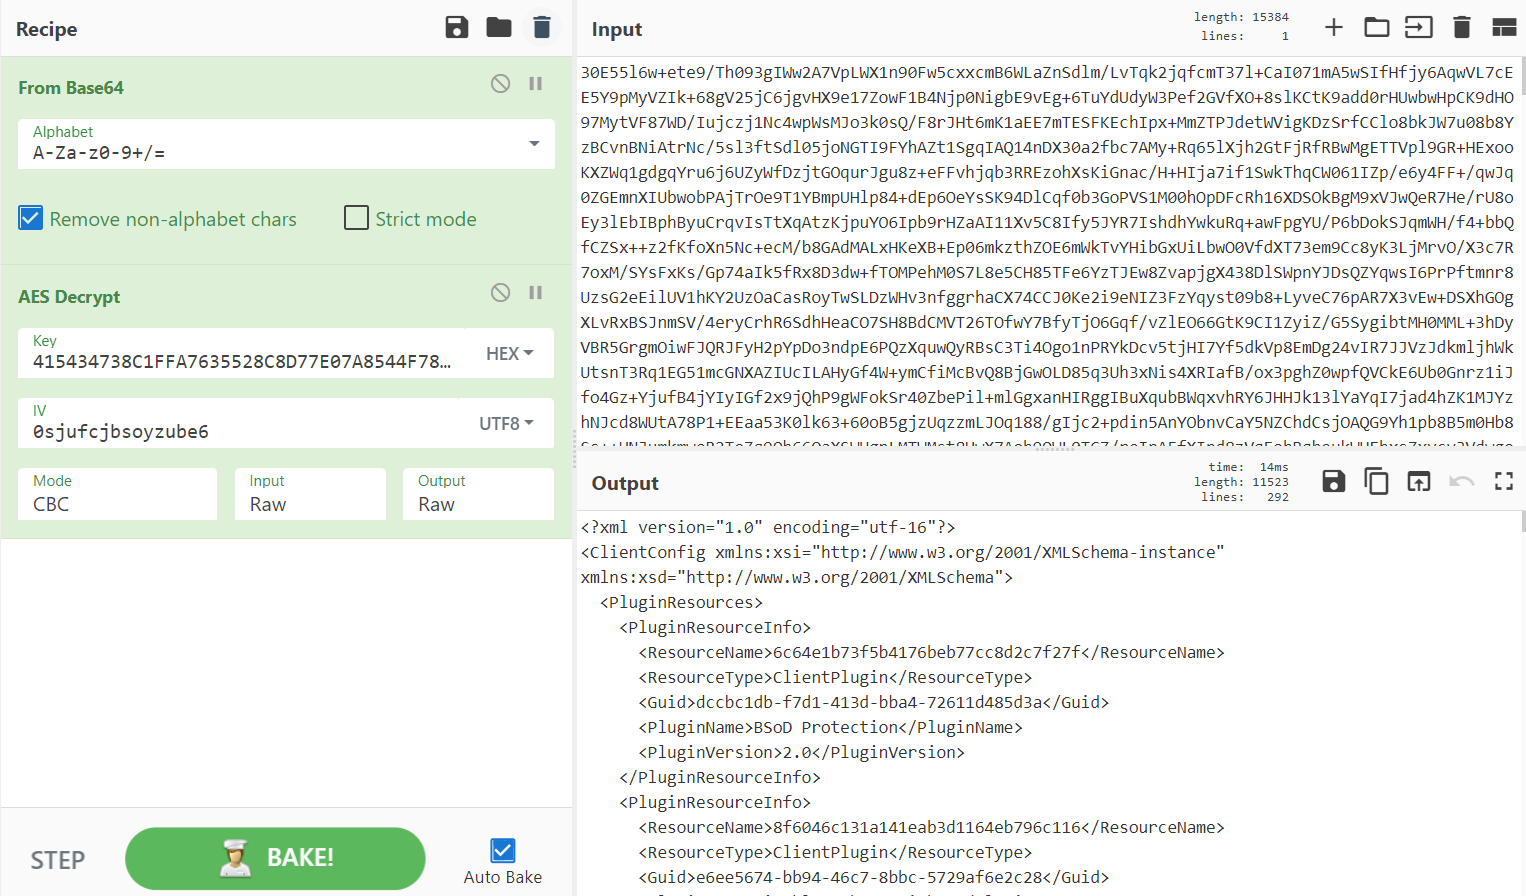Click the output time 14ms stat
Screen dimensions: 1526x896
coord(1248,467)
